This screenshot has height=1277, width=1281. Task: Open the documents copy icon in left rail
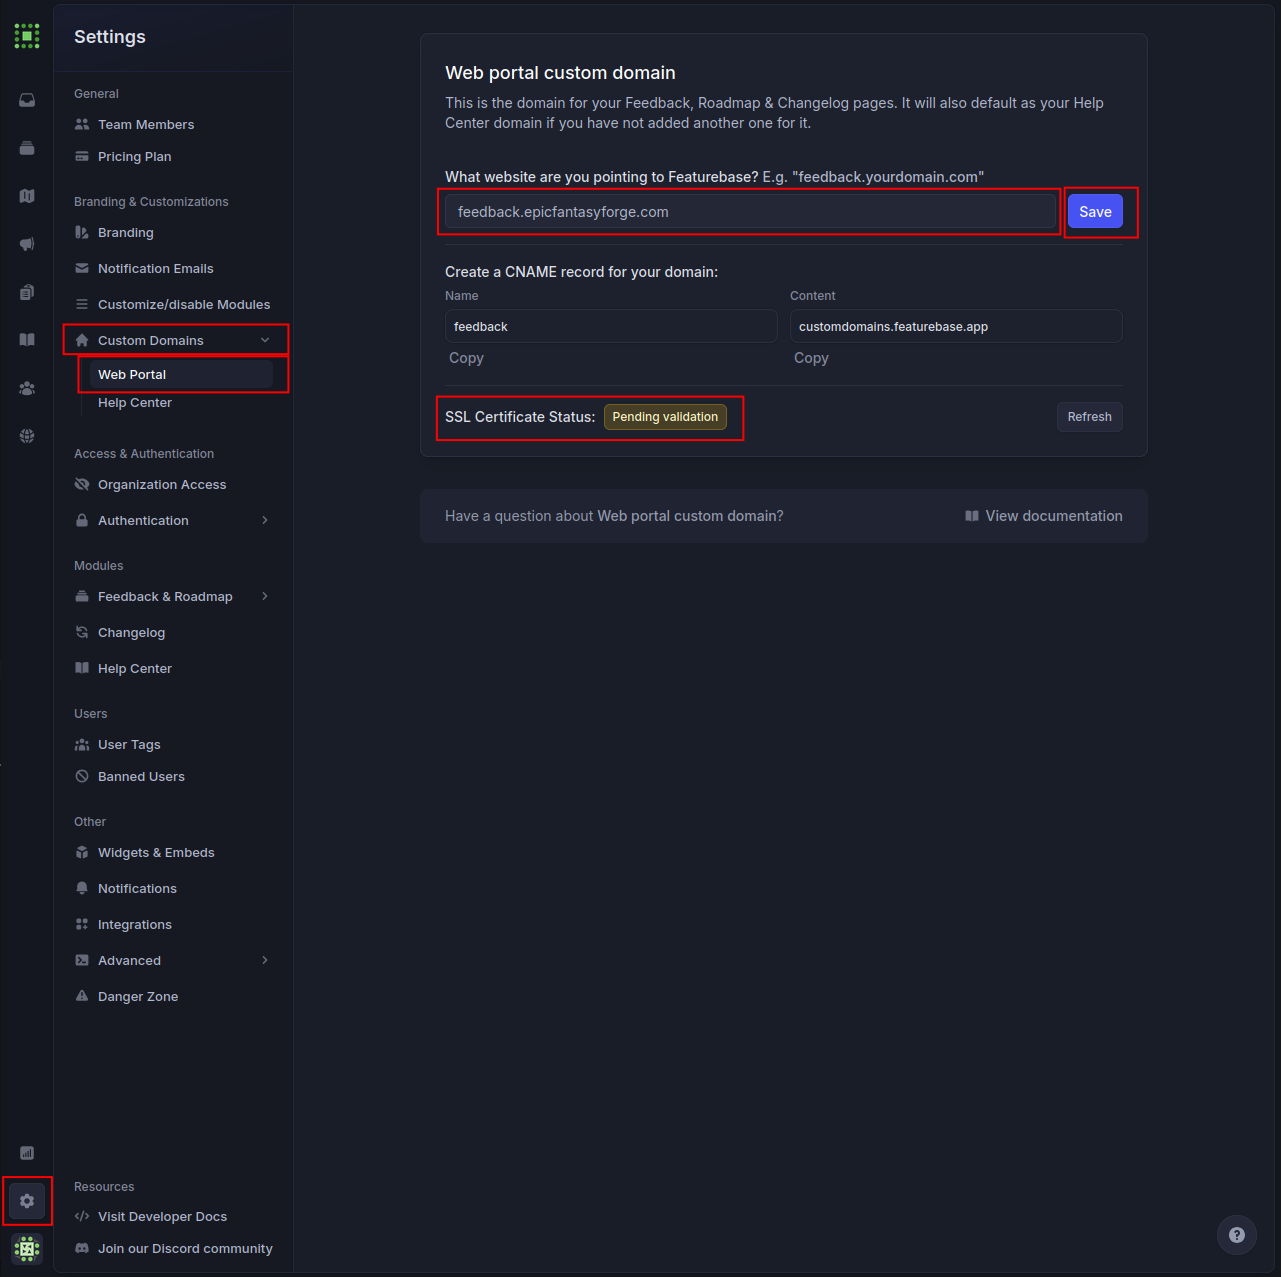coord(27,292)
